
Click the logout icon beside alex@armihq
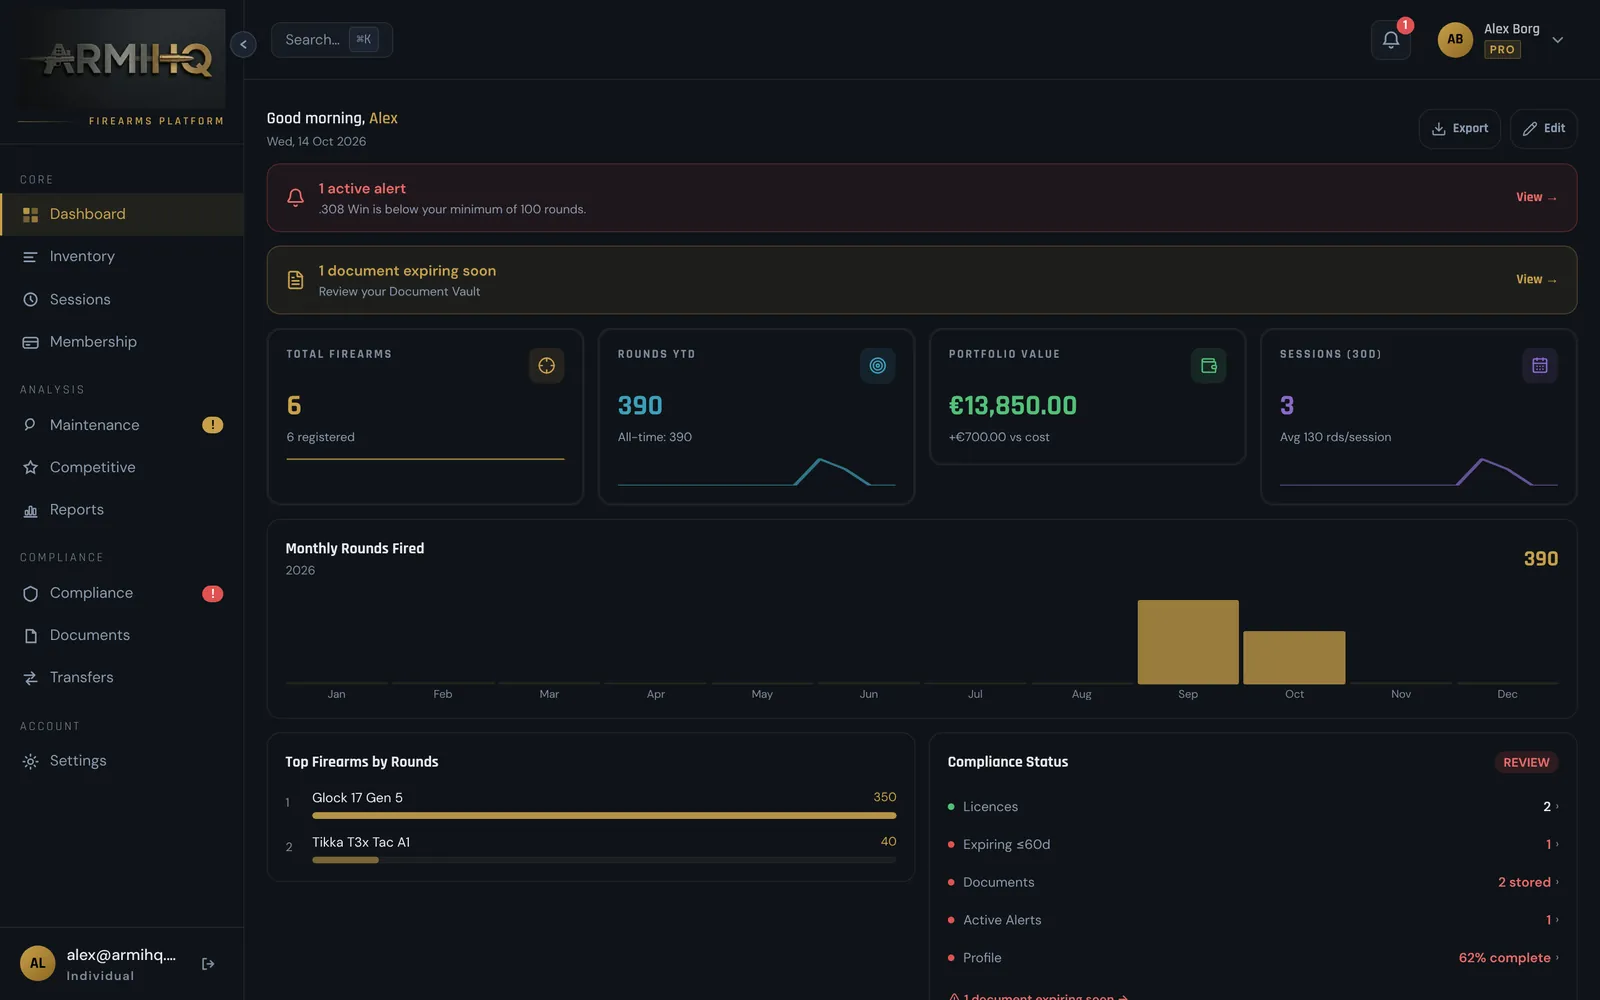208,964
